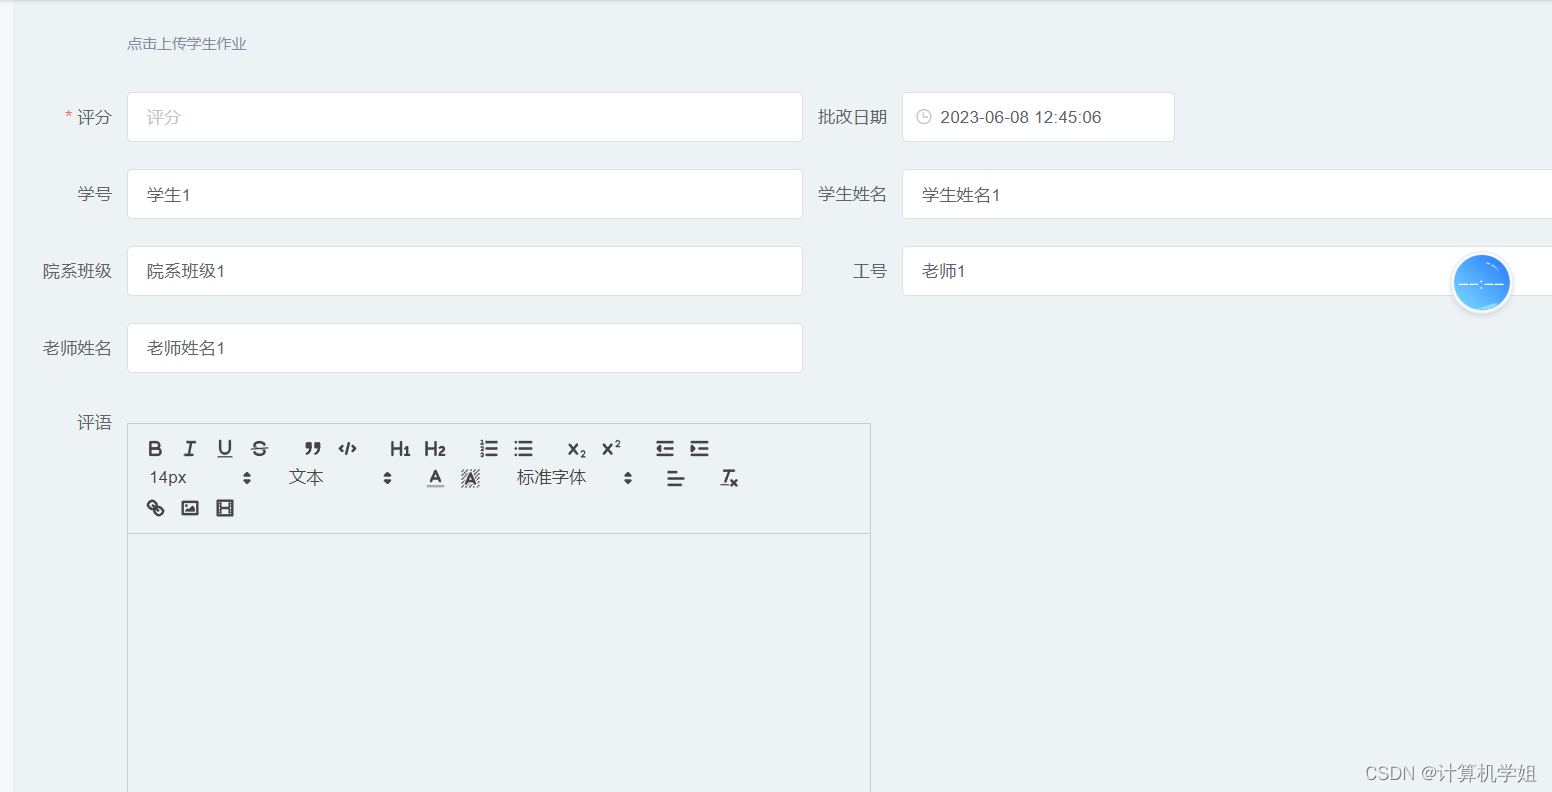Toggle bold formatting in comment editor
1552x792 pixels.
tap(155, 449)
